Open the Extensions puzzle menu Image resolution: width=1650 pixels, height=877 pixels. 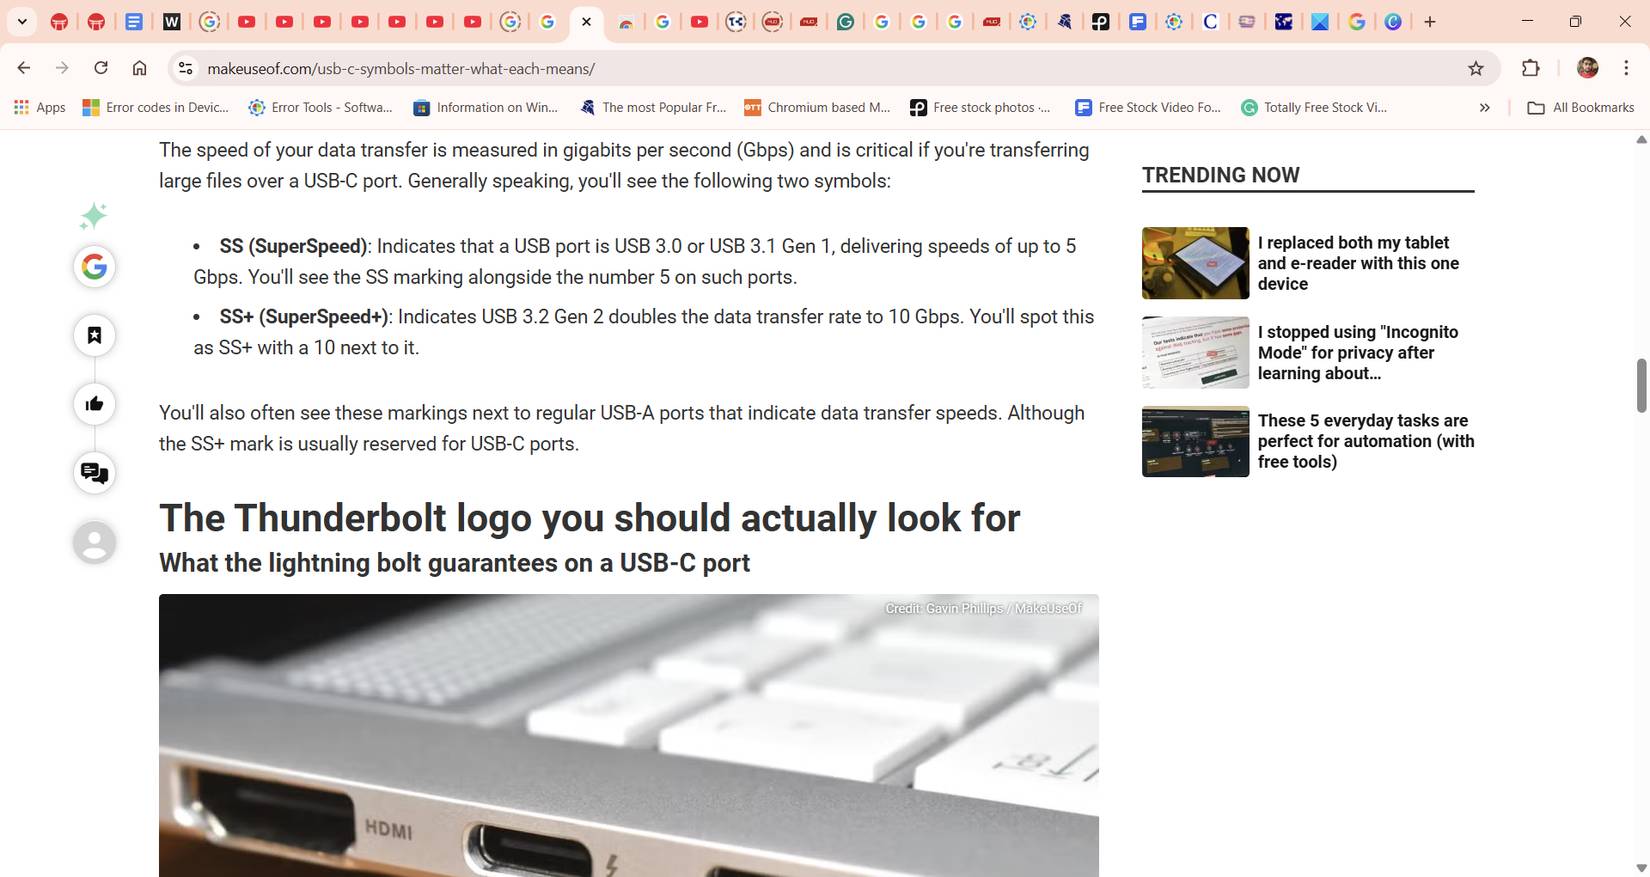pyautogui.click(x=1530, y=68)
